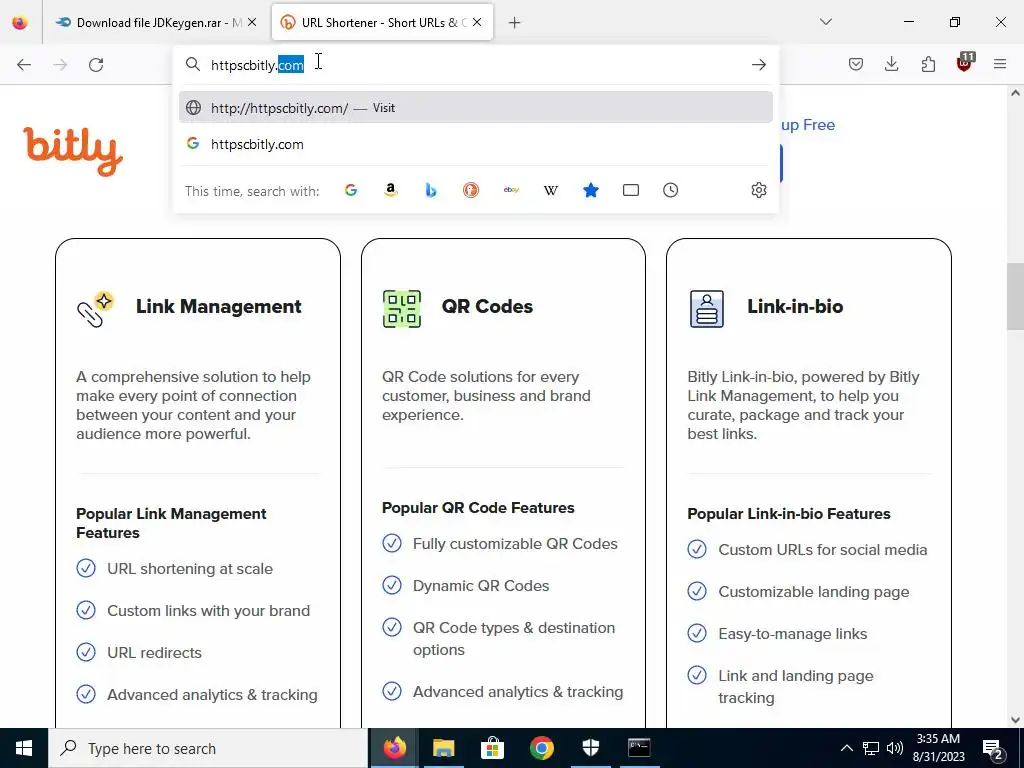The image size is (1024, 768).
Task: Click inside the address bar field
Action: point(475,65)
